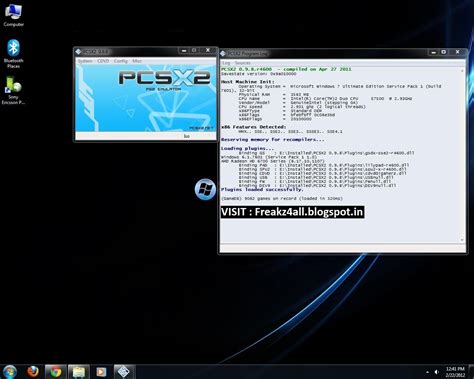Click the 'Host Machine Init:' log heading
This screenshot has width=474, height=379.
click(248, 82)
